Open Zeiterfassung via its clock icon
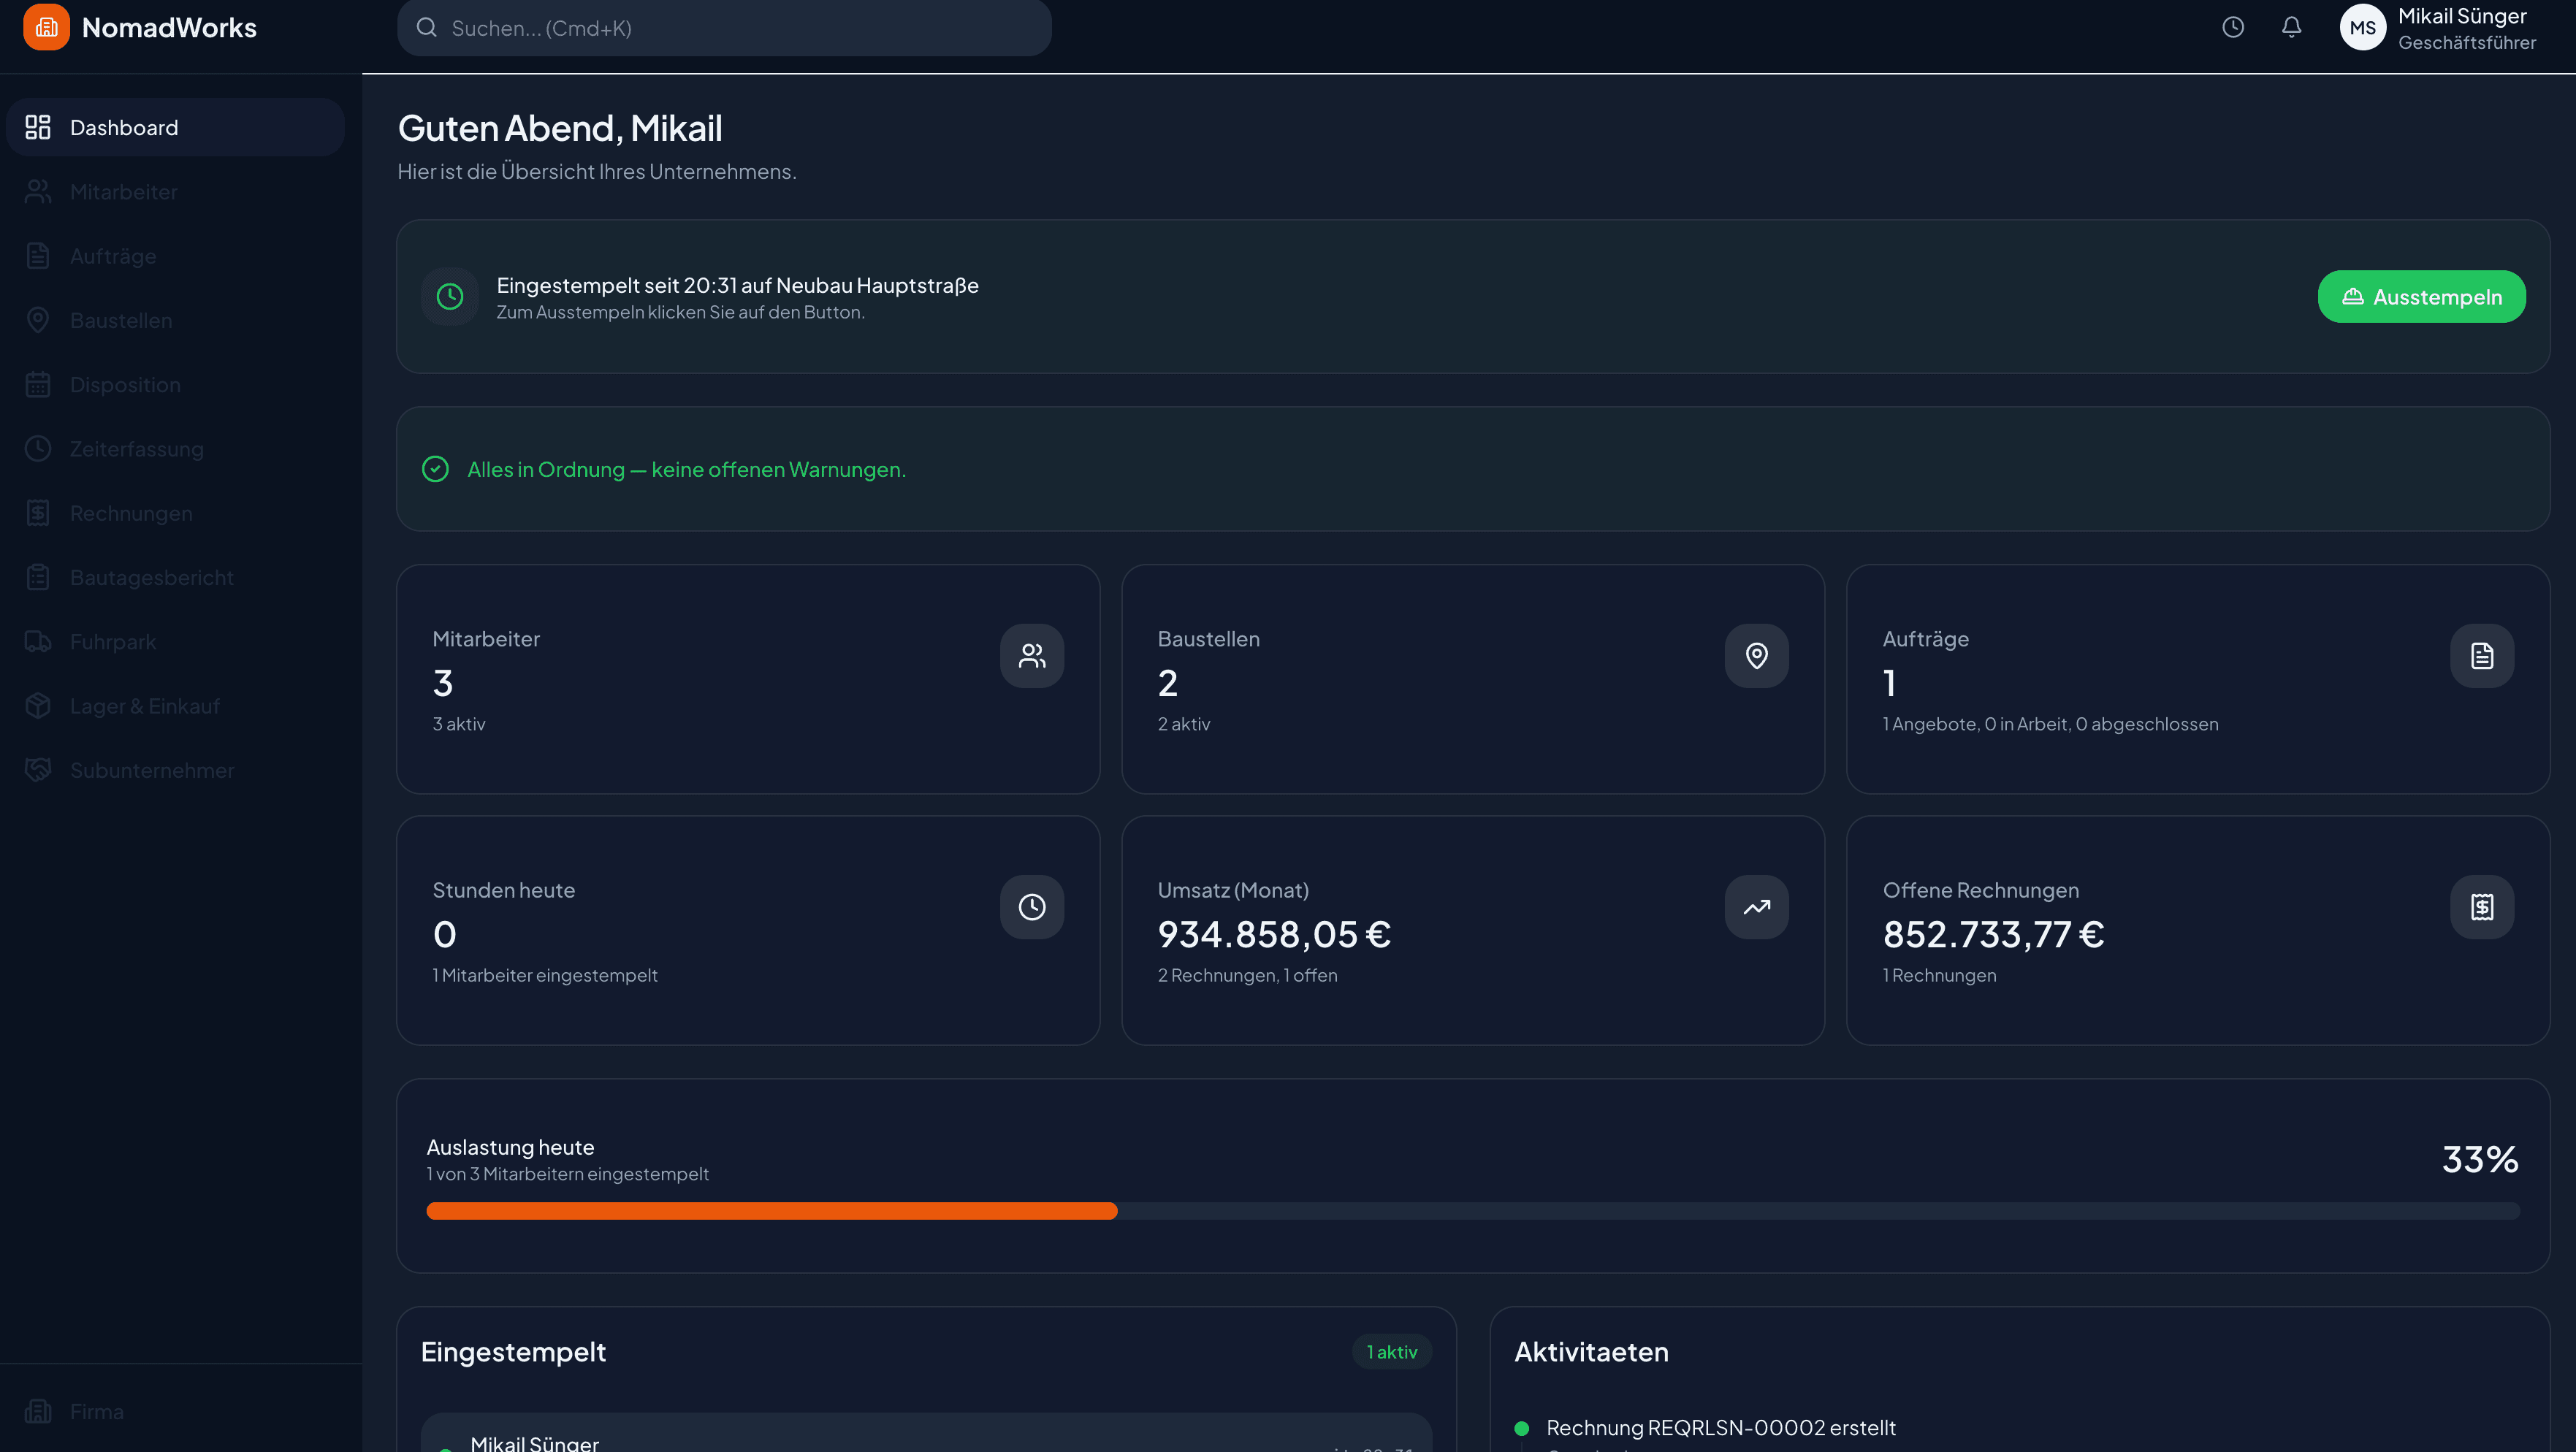2576x1452 pixels. click(x=38, y=448)
